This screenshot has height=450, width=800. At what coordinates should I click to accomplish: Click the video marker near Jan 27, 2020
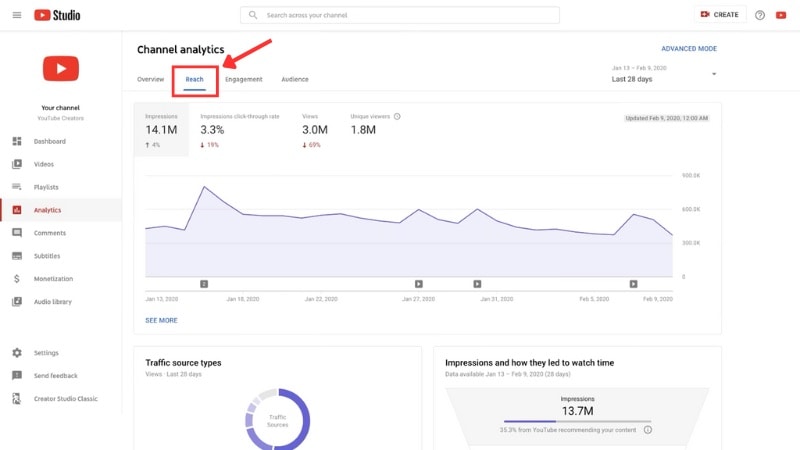[418, 284]
